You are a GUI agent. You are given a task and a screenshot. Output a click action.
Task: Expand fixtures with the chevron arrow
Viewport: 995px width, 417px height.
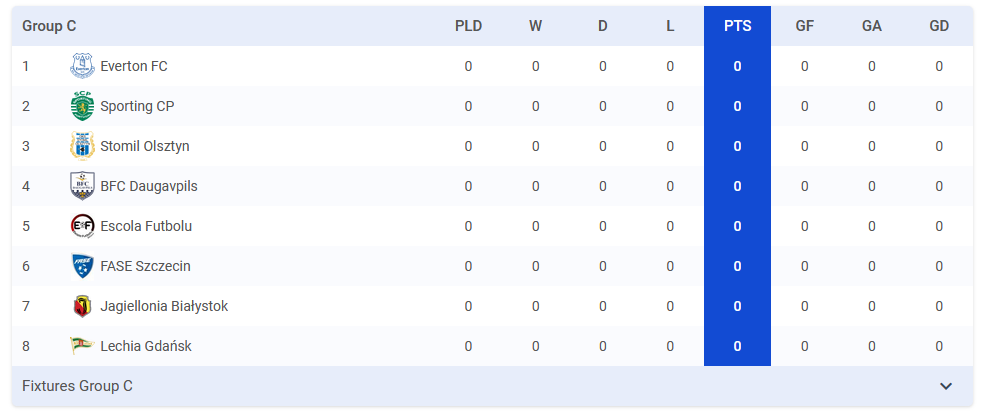946,386
